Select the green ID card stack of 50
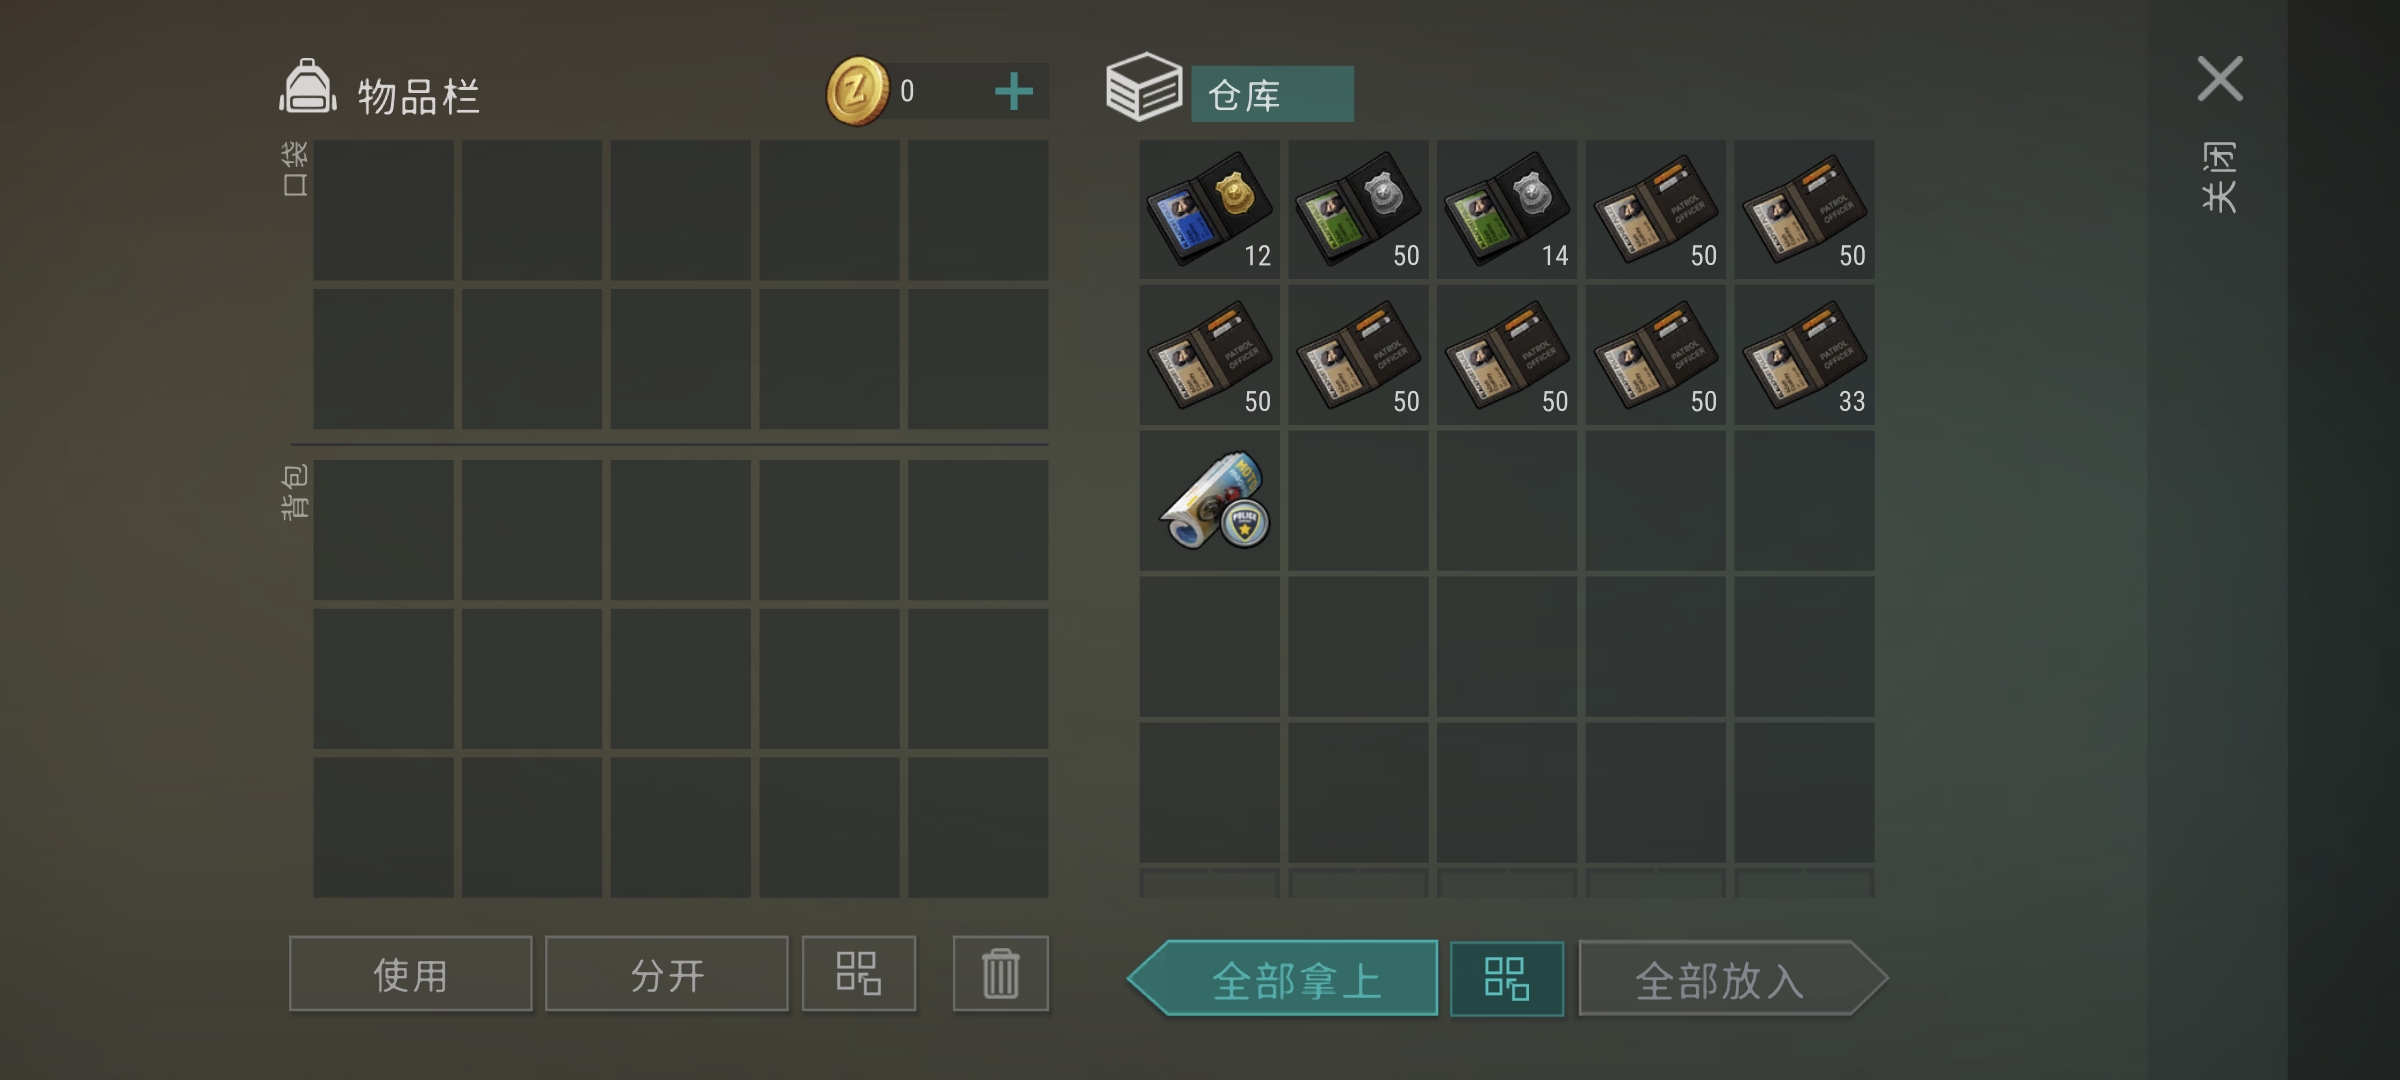This screenshot has width=2400, height=1080. coord(1358,210)
